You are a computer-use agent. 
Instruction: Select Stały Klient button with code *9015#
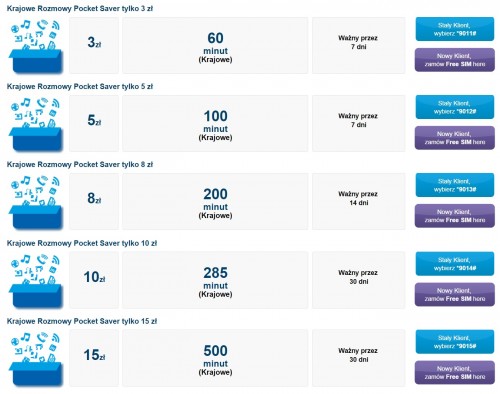click(455, 342)
